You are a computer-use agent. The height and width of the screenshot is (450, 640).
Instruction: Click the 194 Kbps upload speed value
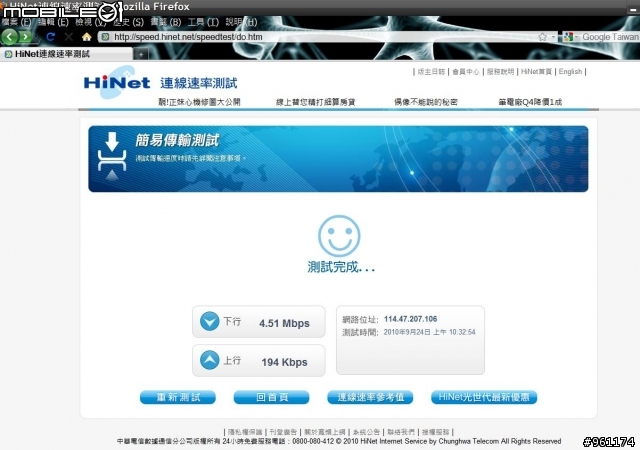pyautogui.click(x=284, y=362)
